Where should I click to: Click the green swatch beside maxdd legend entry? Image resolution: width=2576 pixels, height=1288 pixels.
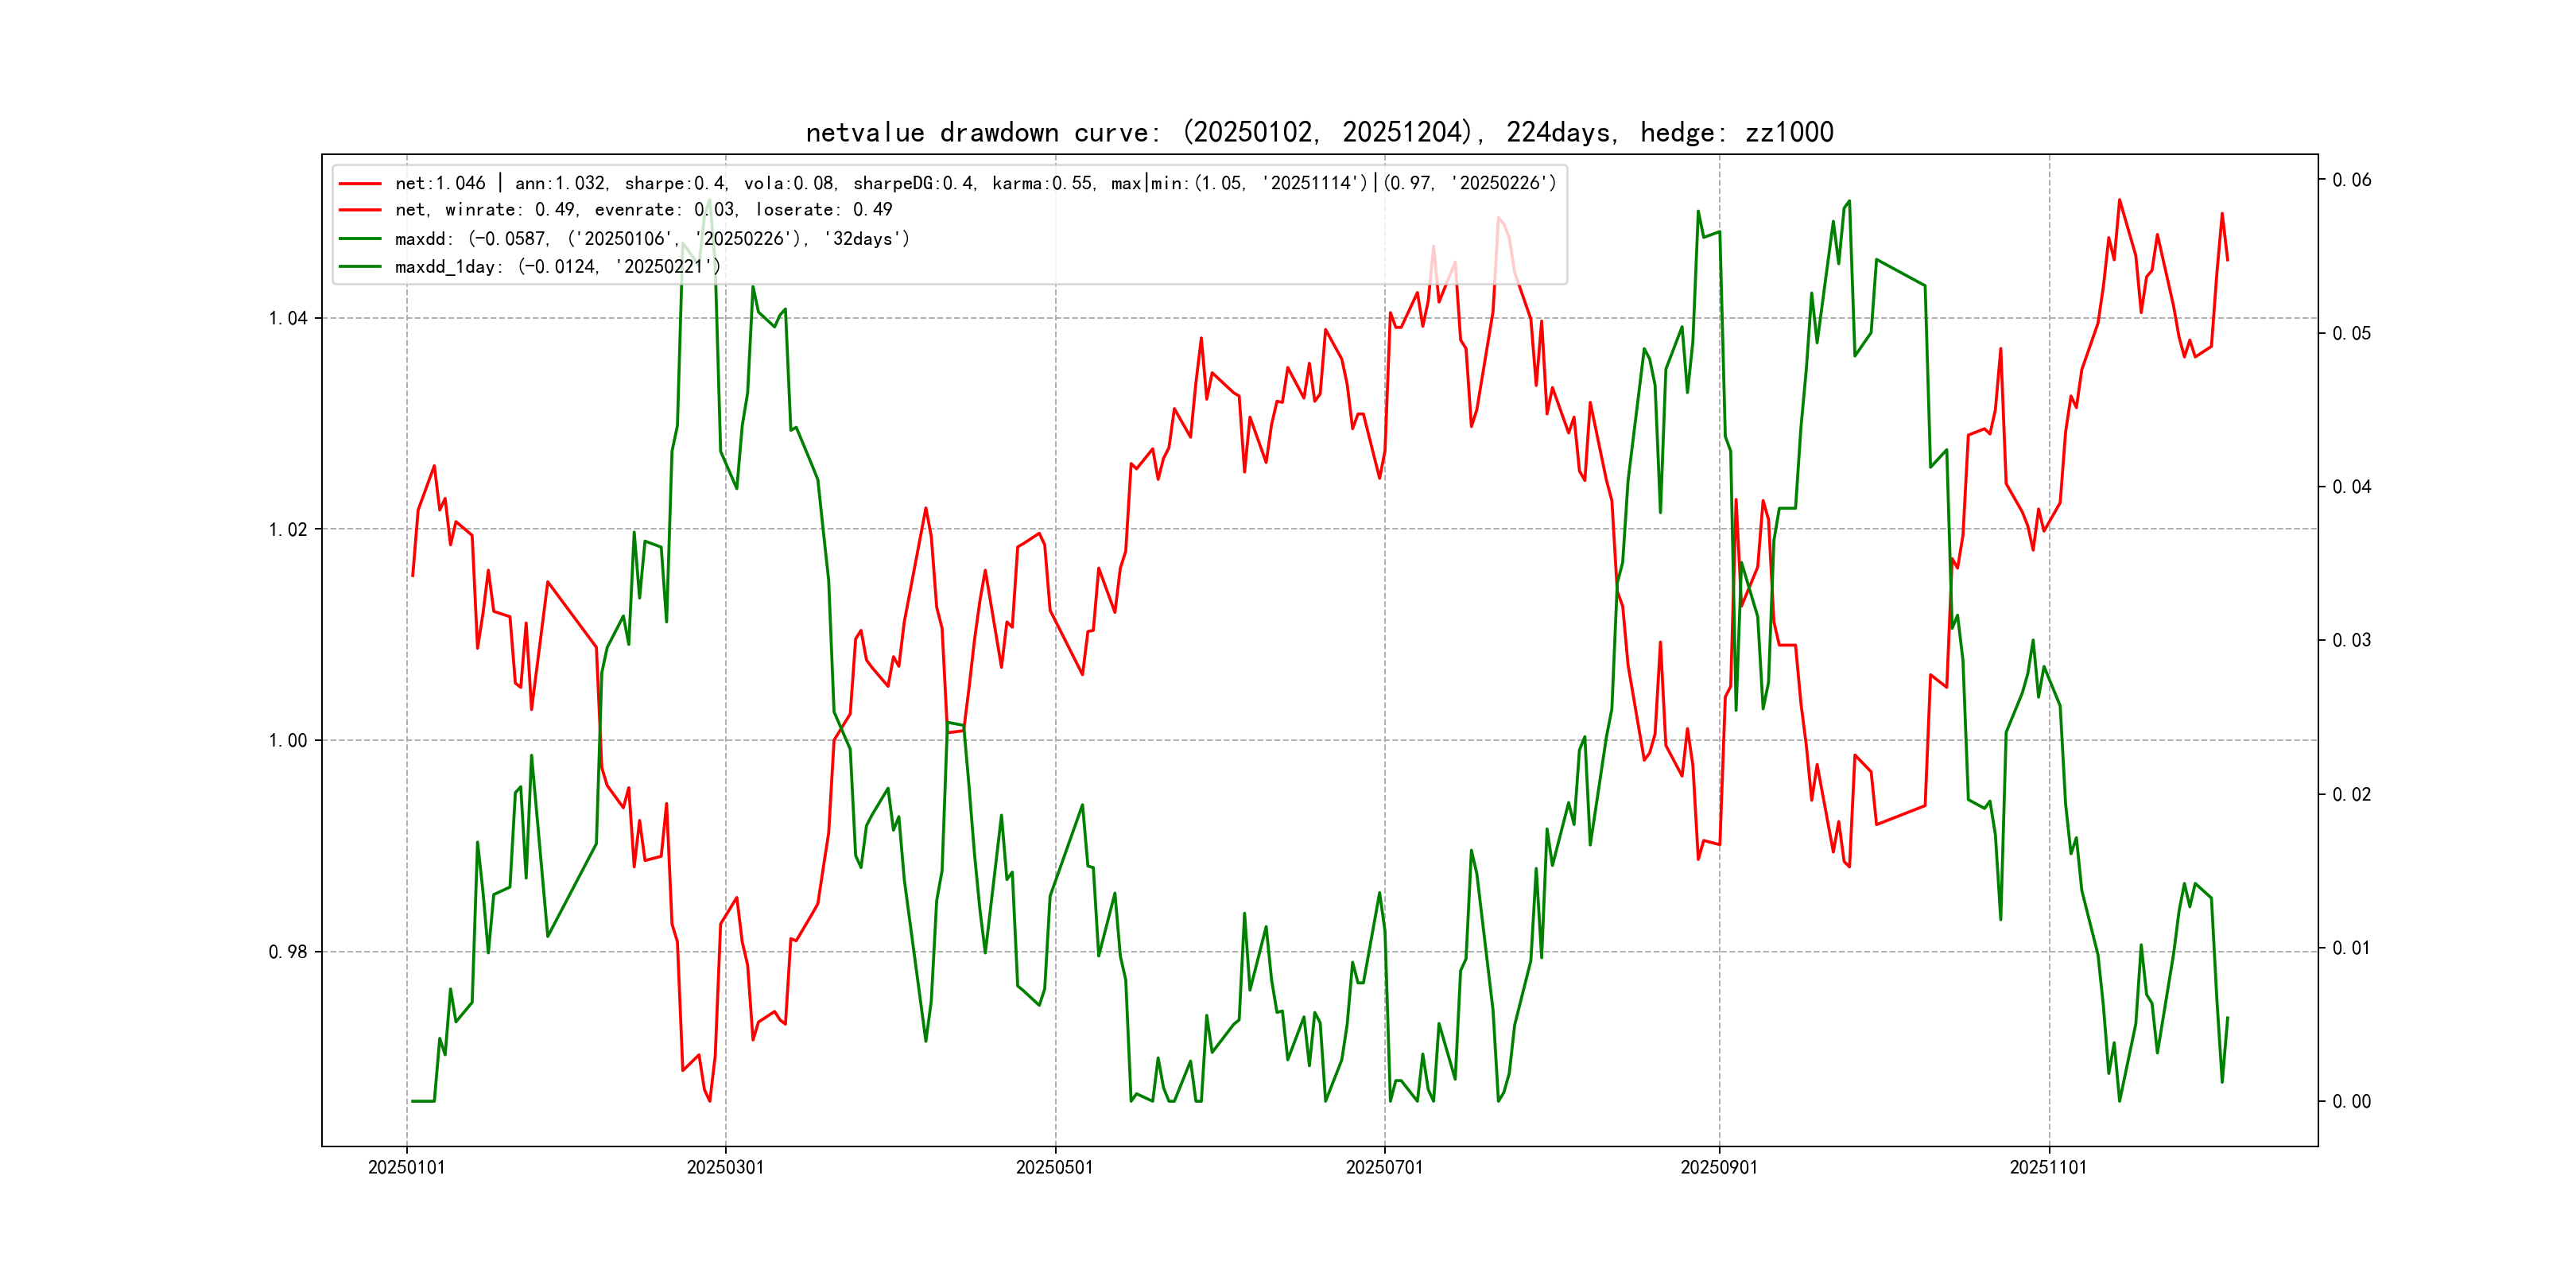[360, 239]
